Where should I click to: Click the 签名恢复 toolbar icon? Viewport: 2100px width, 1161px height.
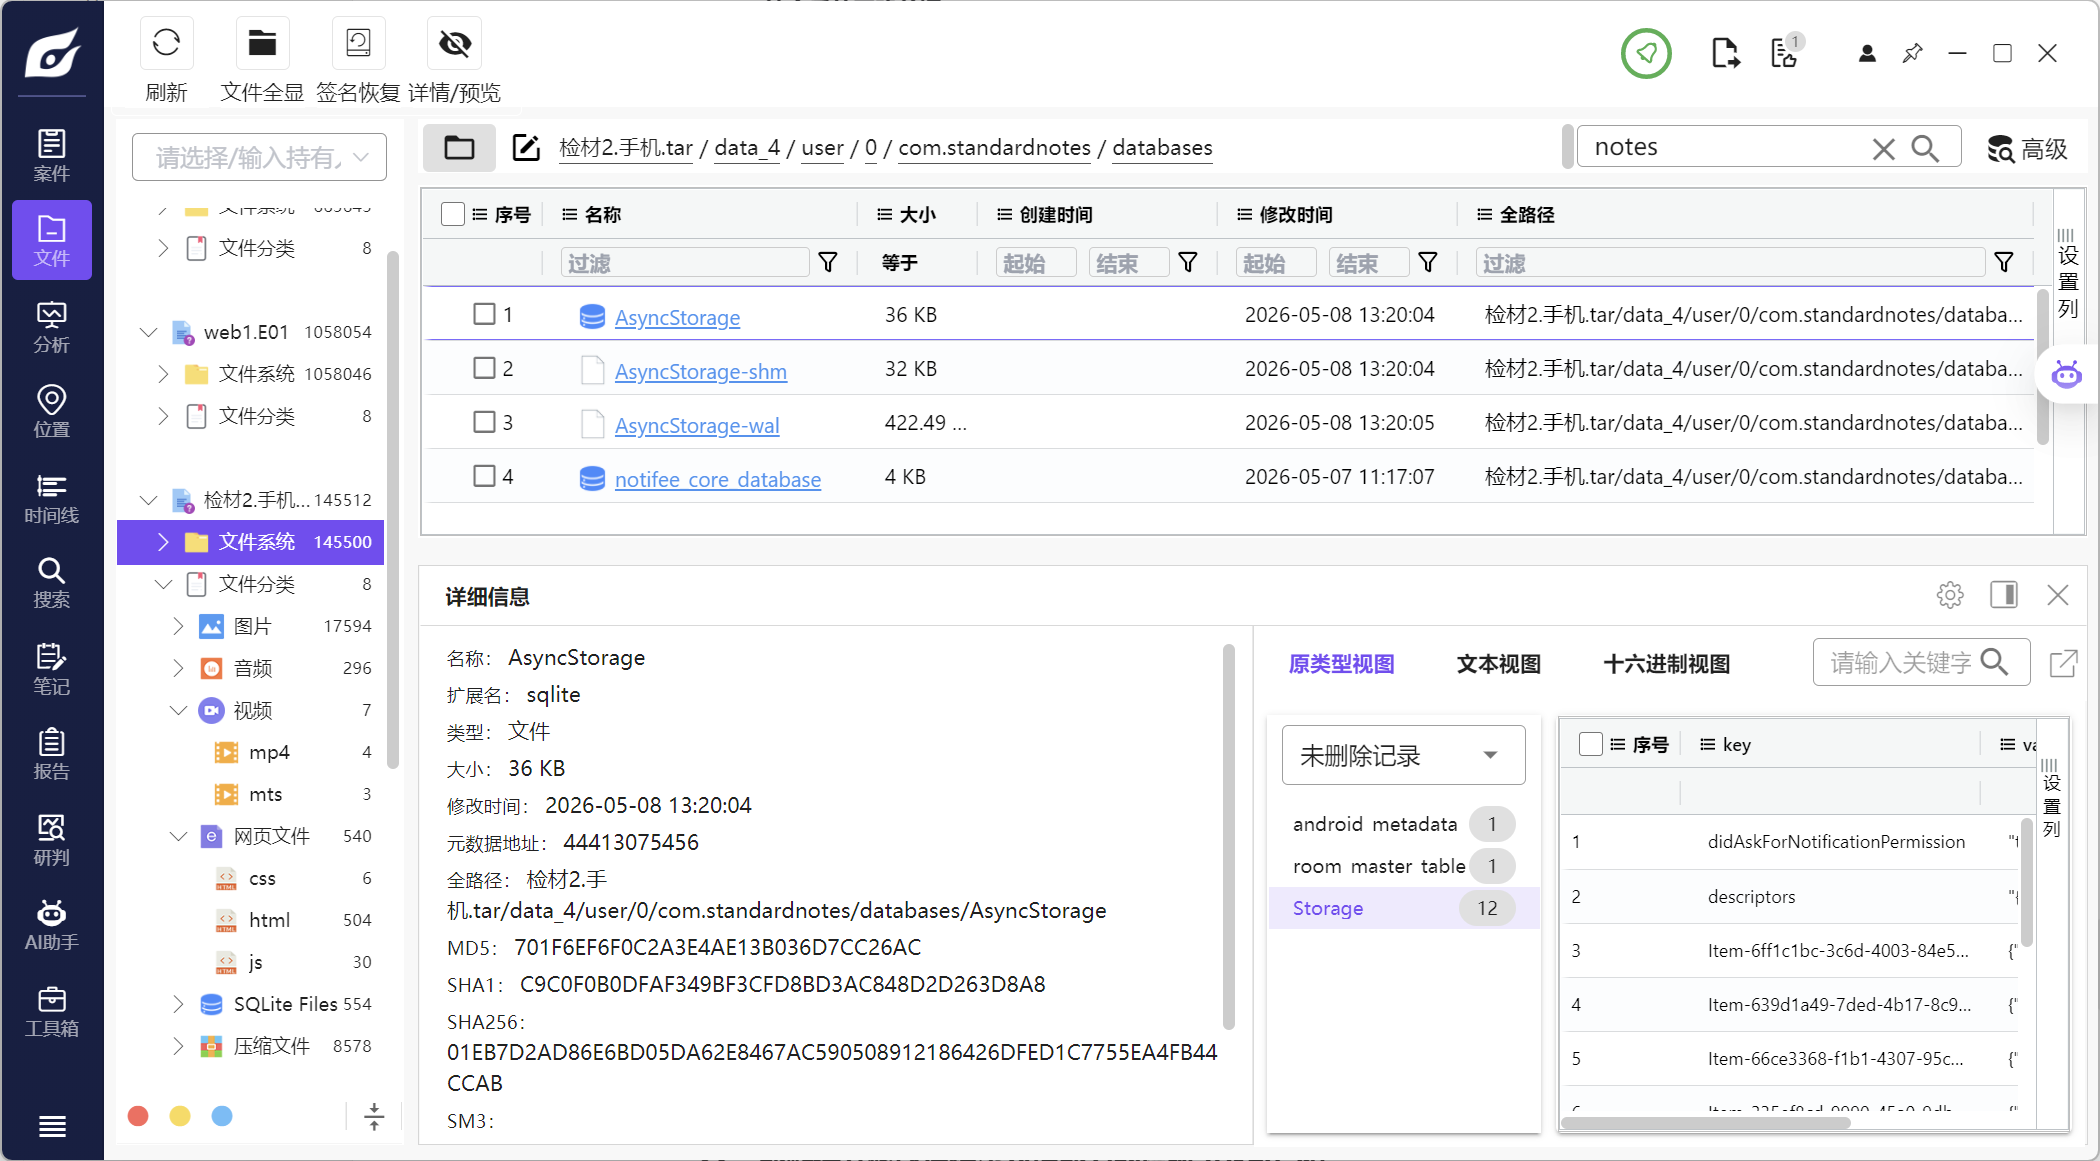point(358,43)
